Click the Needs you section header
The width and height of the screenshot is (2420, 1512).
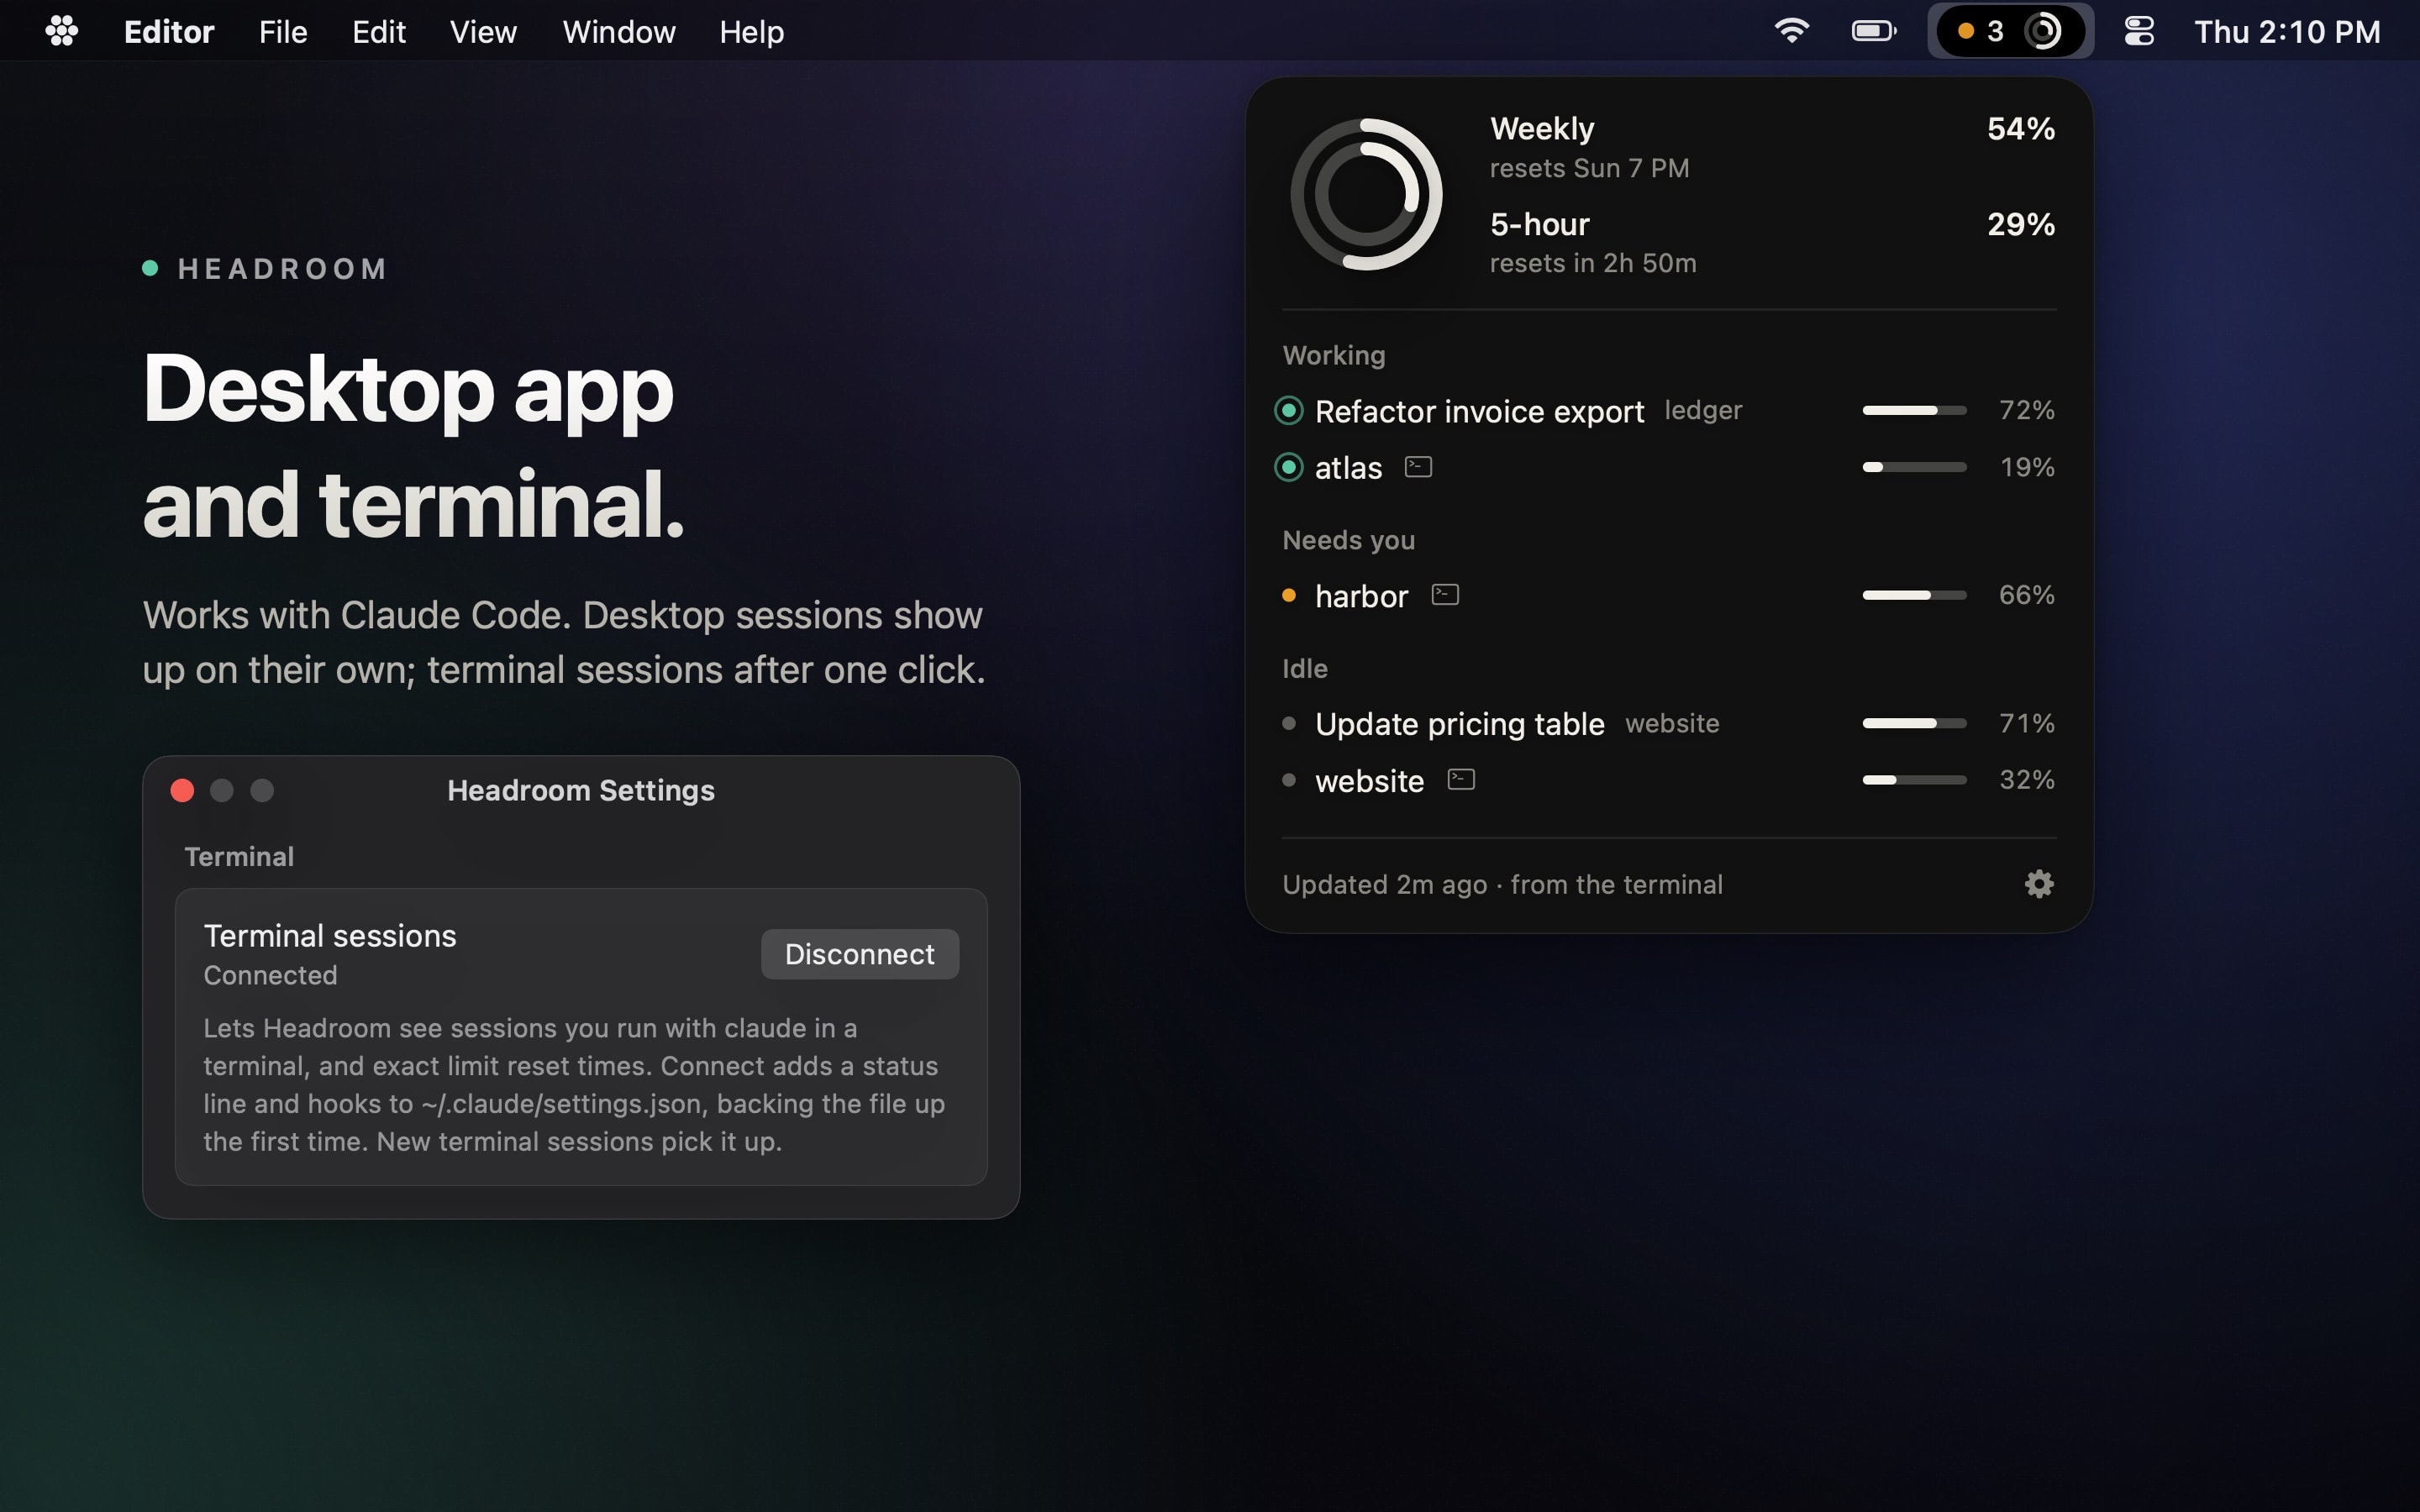pos(1348,540)
